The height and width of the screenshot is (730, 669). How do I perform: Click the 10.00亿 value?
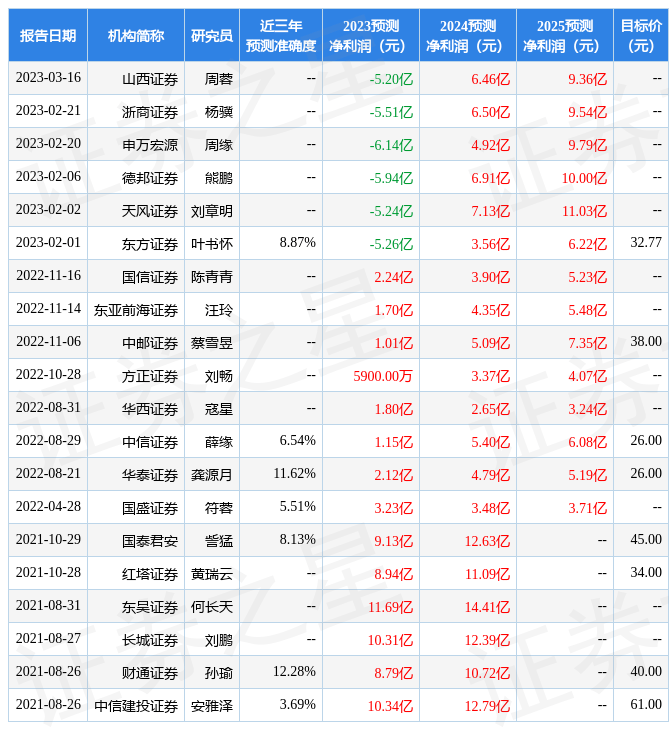[x=584, y=178]
